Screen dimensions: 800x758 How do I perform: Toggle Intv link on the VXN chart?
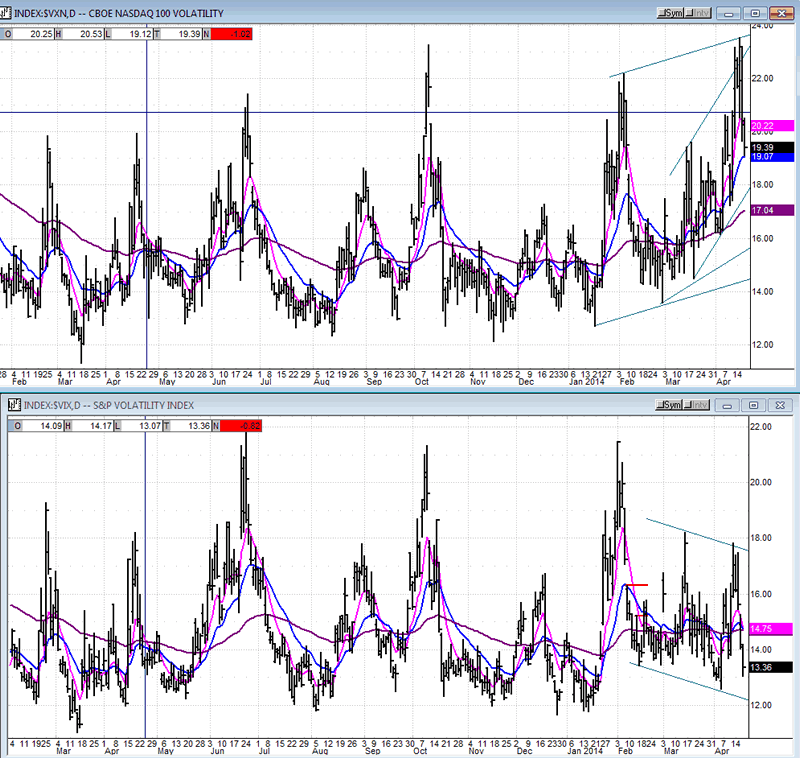(x=700, y=13)
